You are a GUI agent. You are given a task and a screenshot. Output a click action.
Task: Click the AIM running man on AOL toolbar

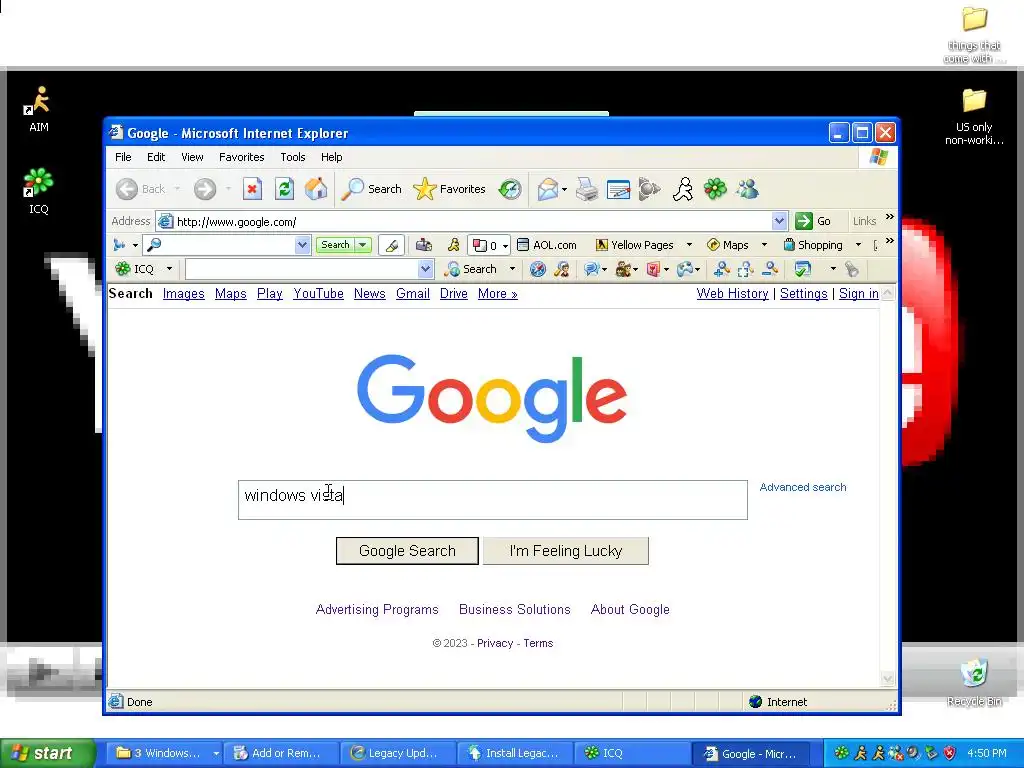pyautogui.click(x=453, y=245)
